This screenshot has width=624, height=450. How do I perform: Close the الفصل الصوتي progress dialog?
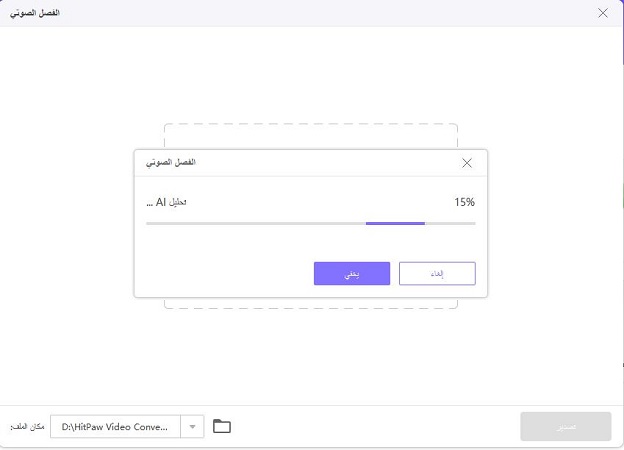[x=467, y=162]
